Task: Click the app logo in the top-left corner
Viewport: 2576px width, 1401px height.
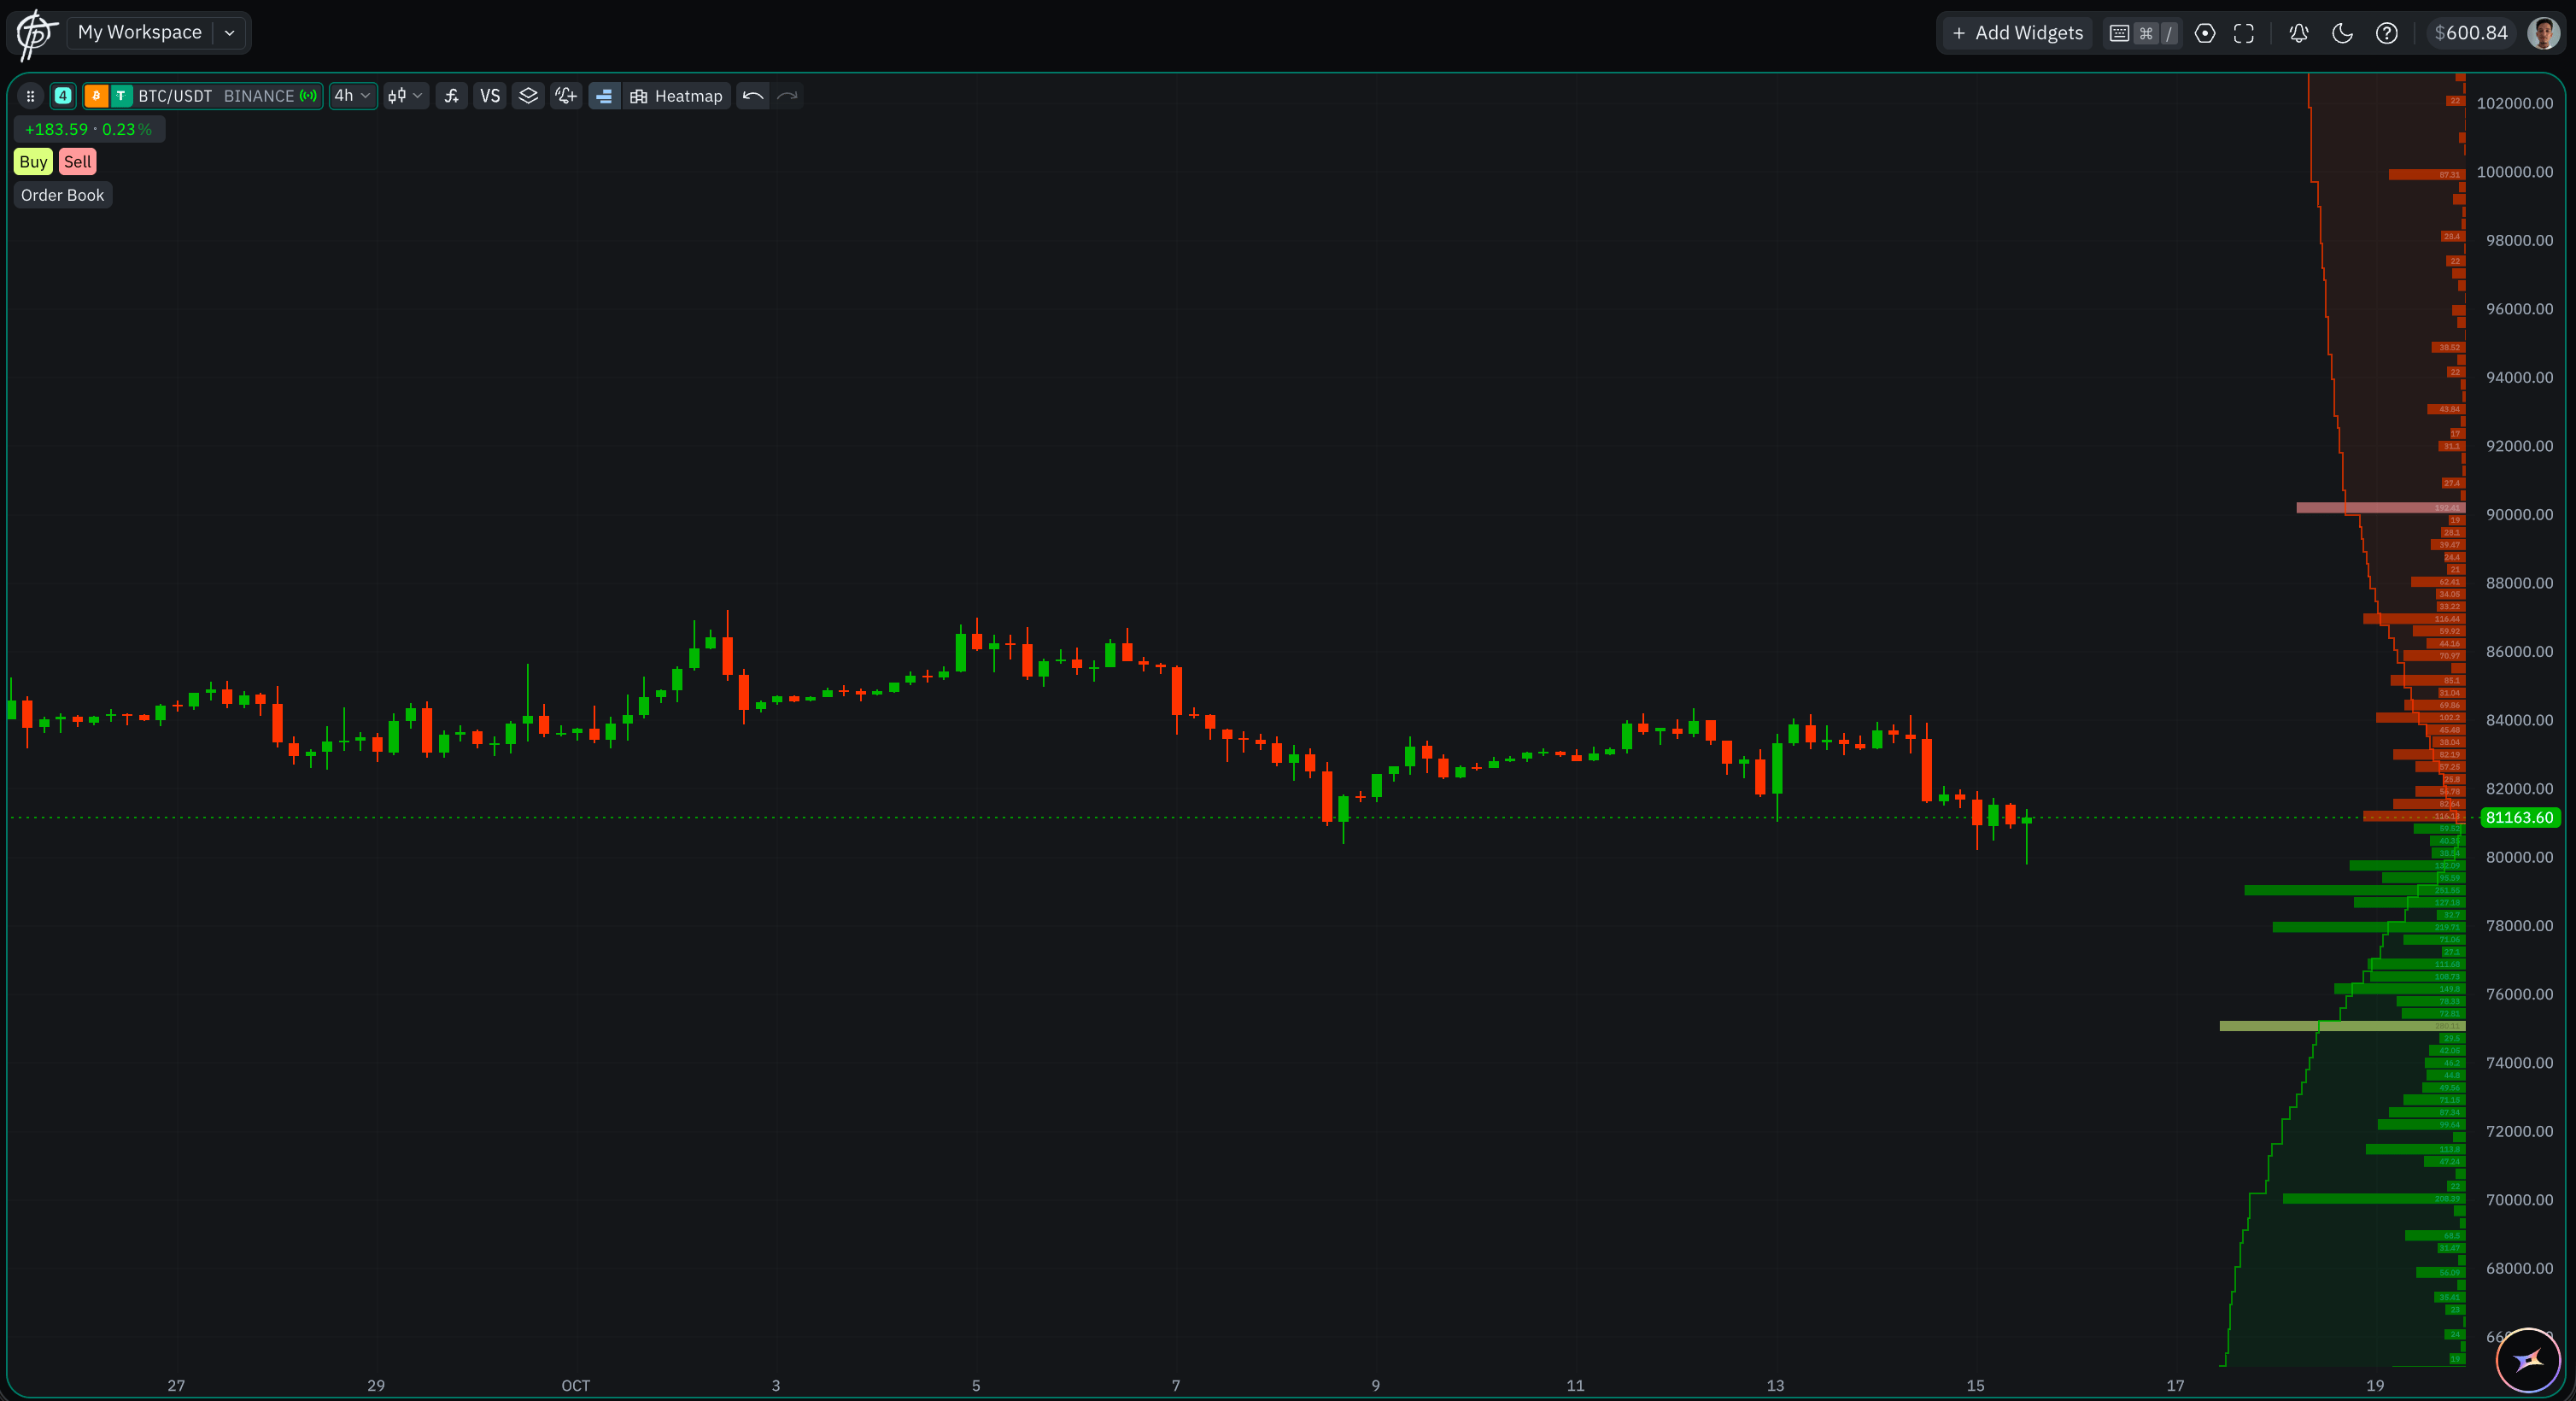Action: coord(36,34)
